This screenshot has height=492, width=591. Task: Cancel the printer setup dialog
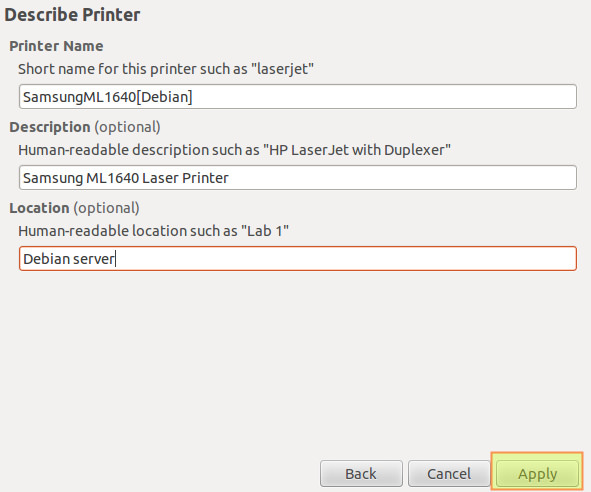click(x=449, y=473)
